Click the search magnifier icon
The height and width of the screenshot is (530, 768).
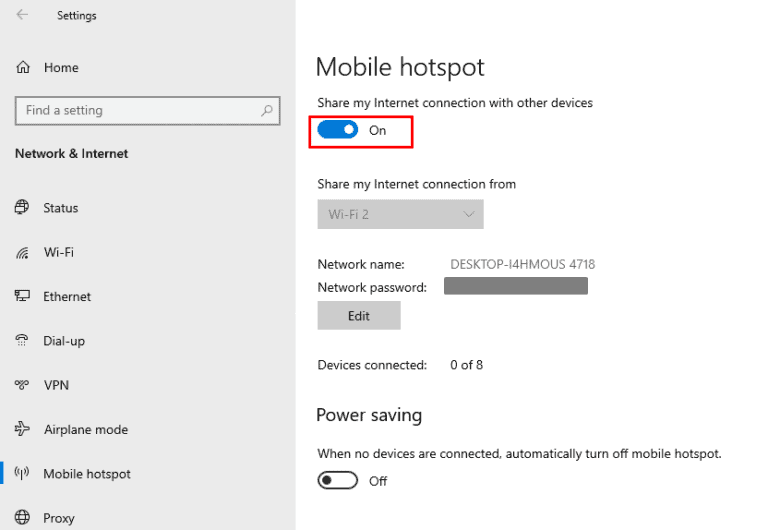point(267,111)
